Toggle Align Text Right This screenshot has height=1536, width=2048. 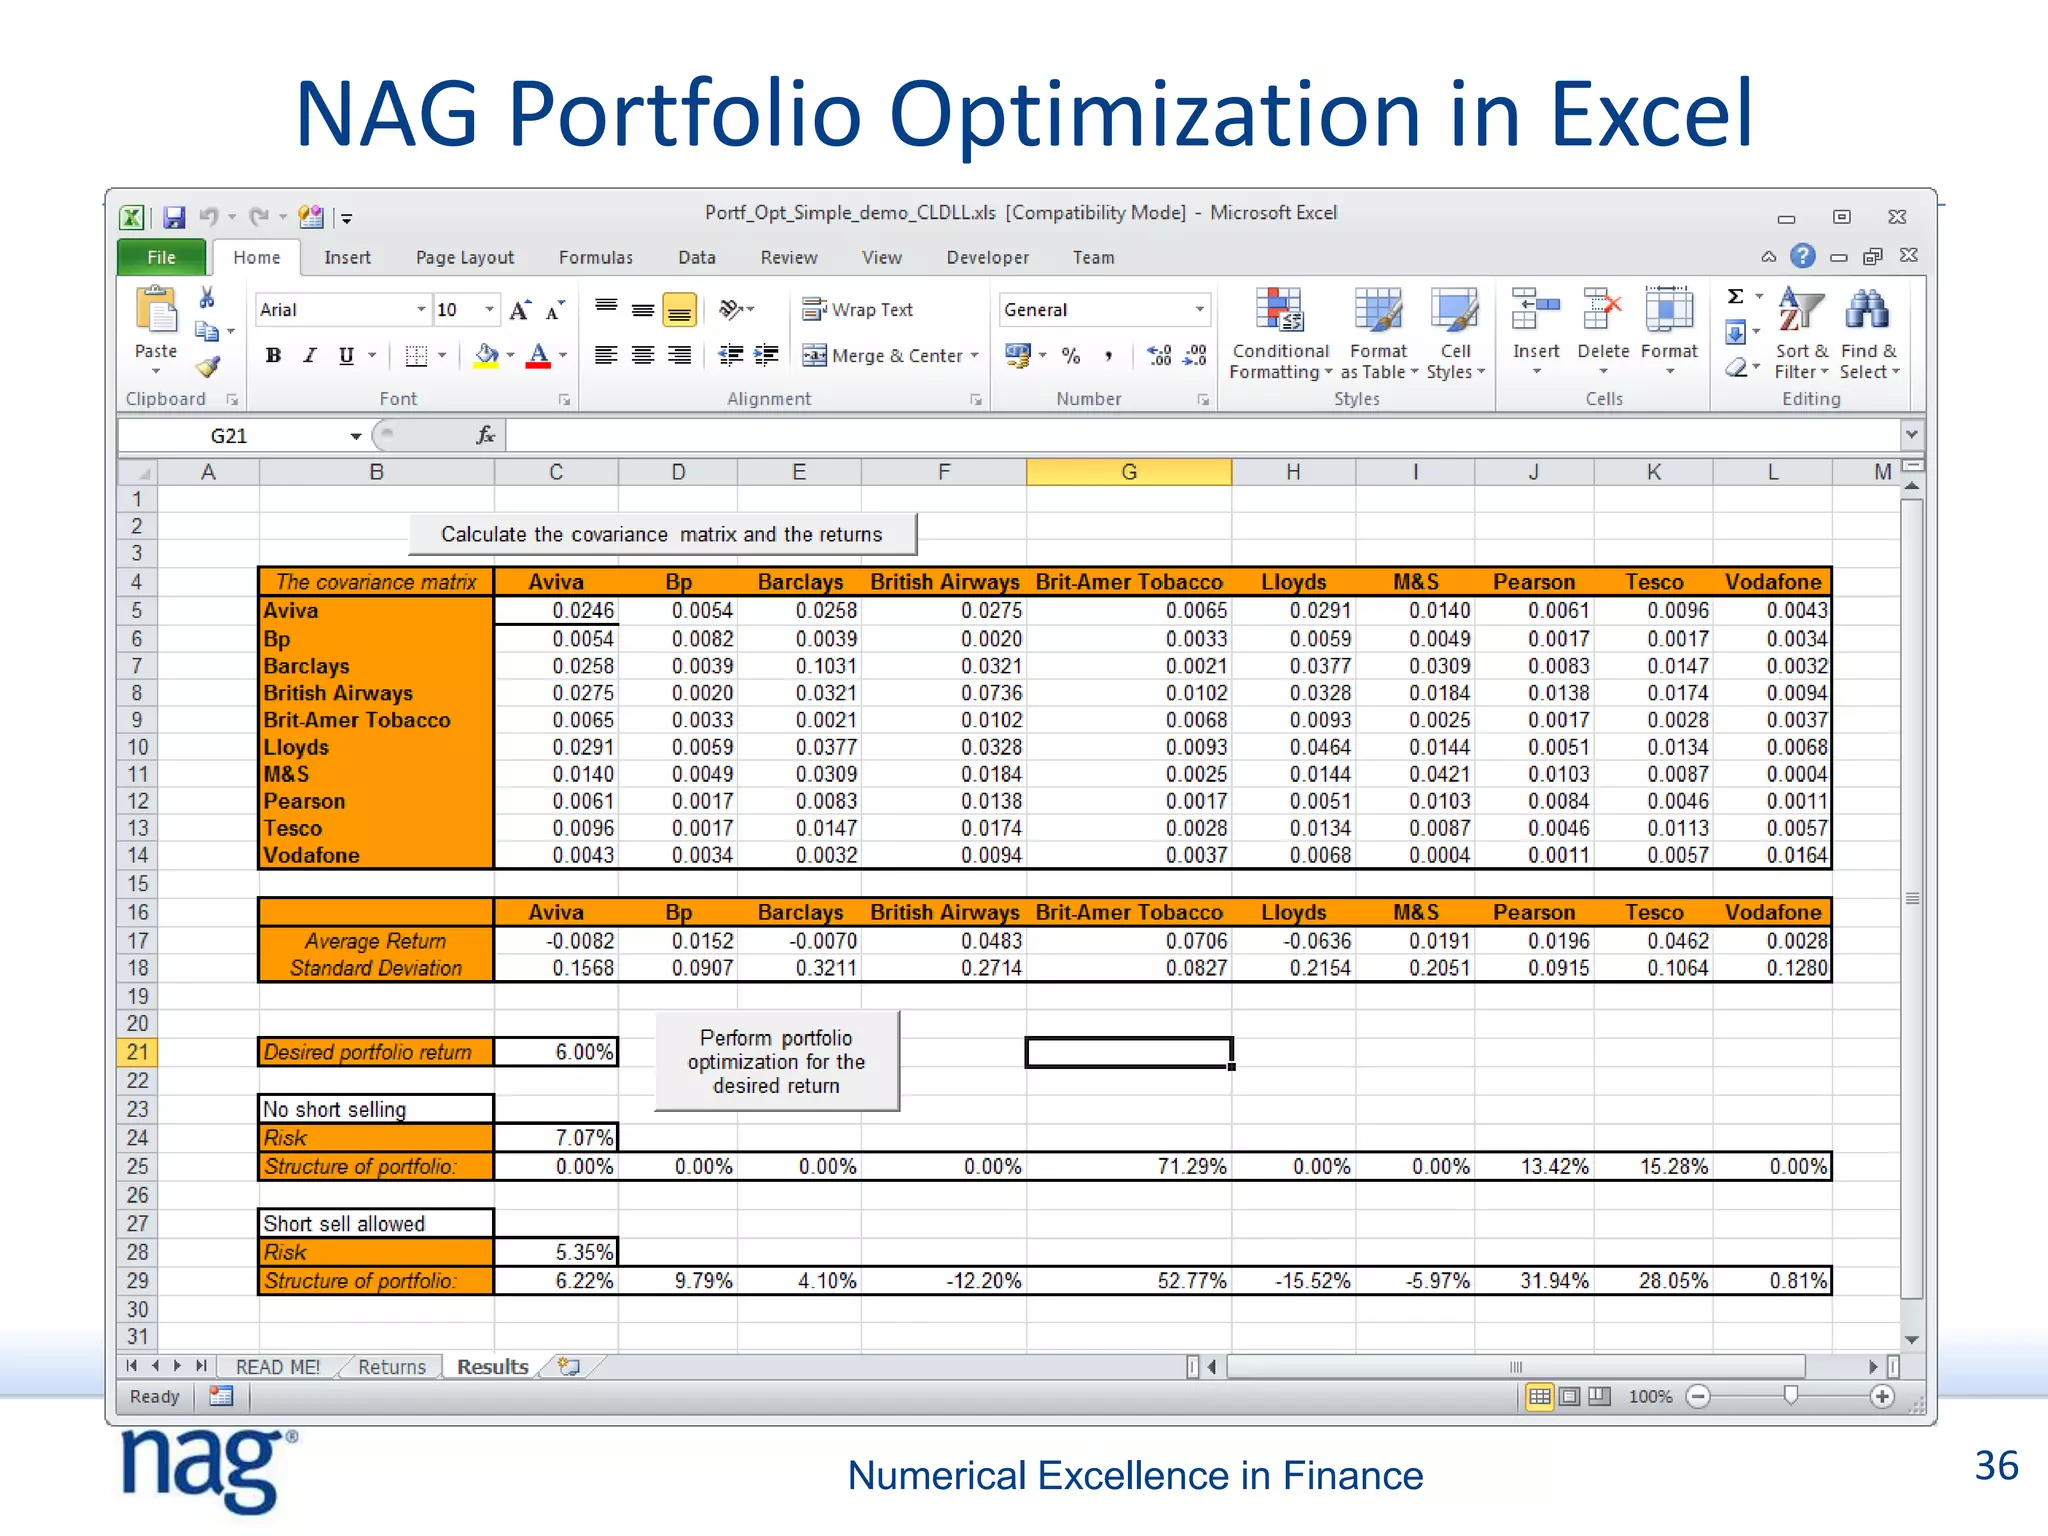coord(680,355)
